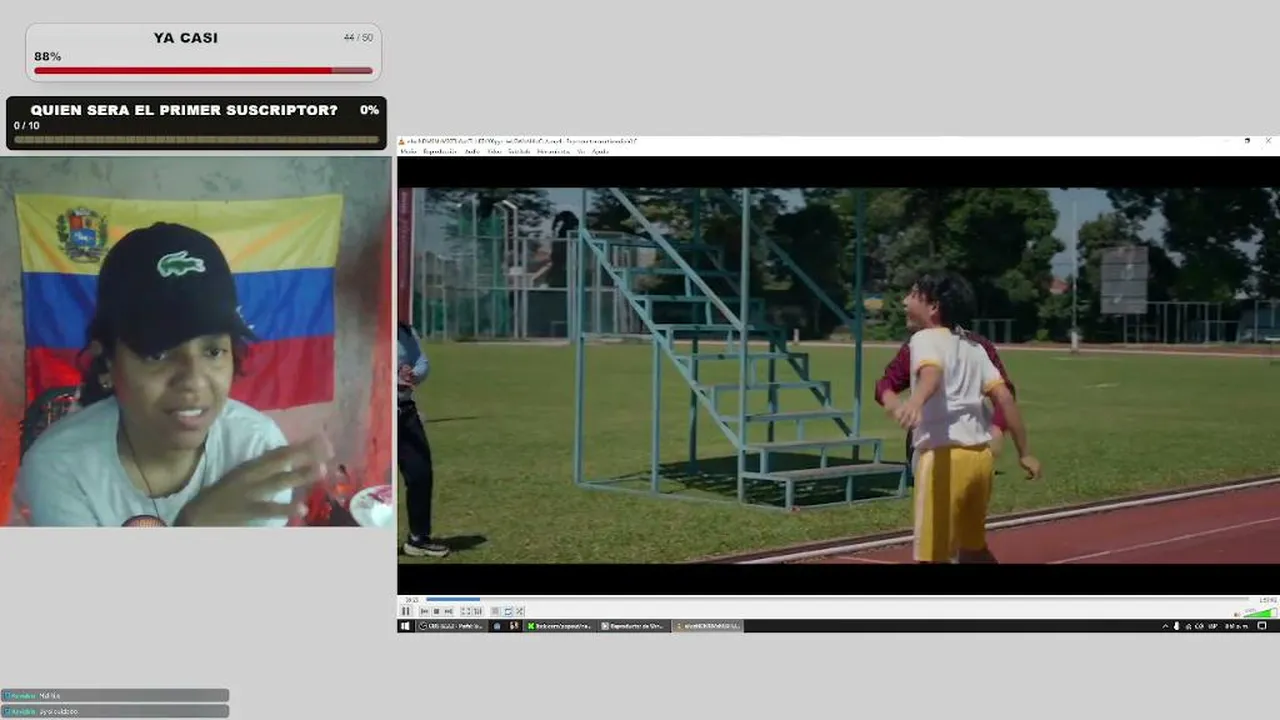
Task: Switch to OBS Studio taskbar button
Action: point(451,626)
